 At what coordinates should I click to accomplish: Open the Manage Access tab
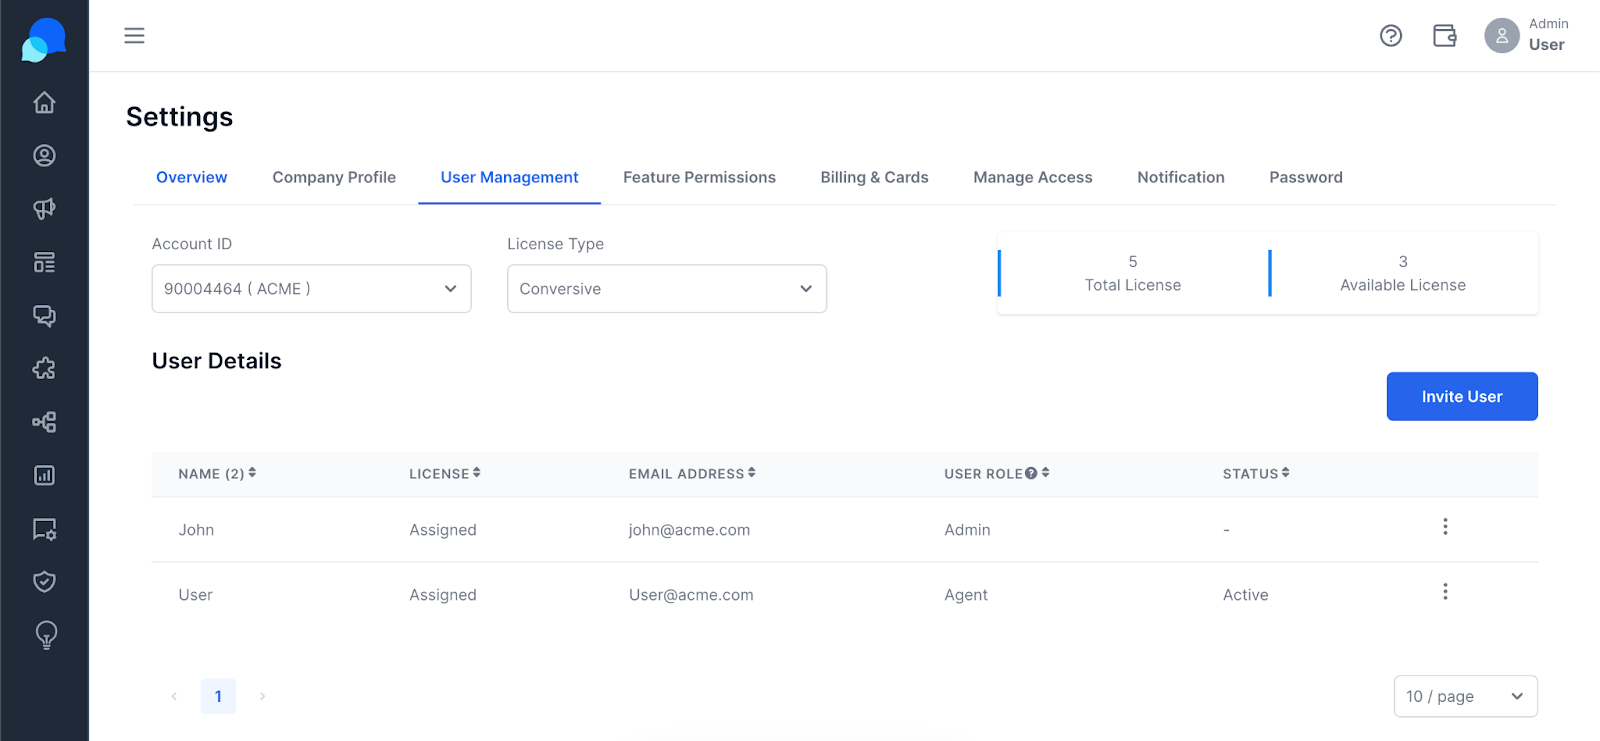(1033, 177)
